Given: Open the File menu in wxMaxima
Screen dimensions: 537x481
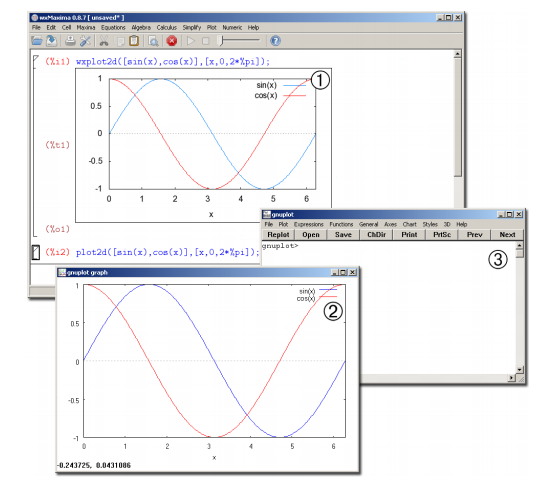Looking at the screenshot, I should [x=36, y=27].
